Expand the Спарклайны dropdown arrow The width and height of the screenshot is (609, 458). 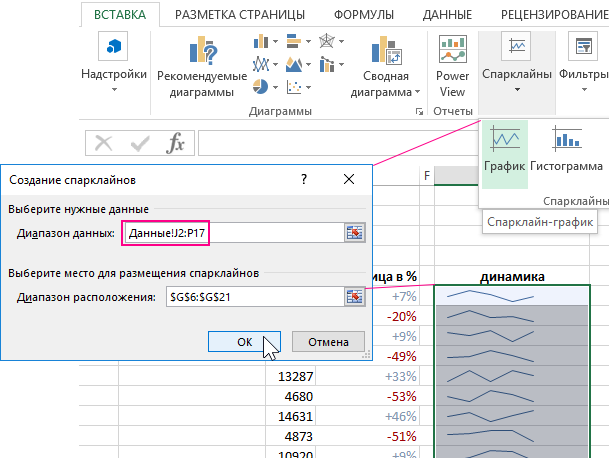pyautogui.click(x=517, y=90)
